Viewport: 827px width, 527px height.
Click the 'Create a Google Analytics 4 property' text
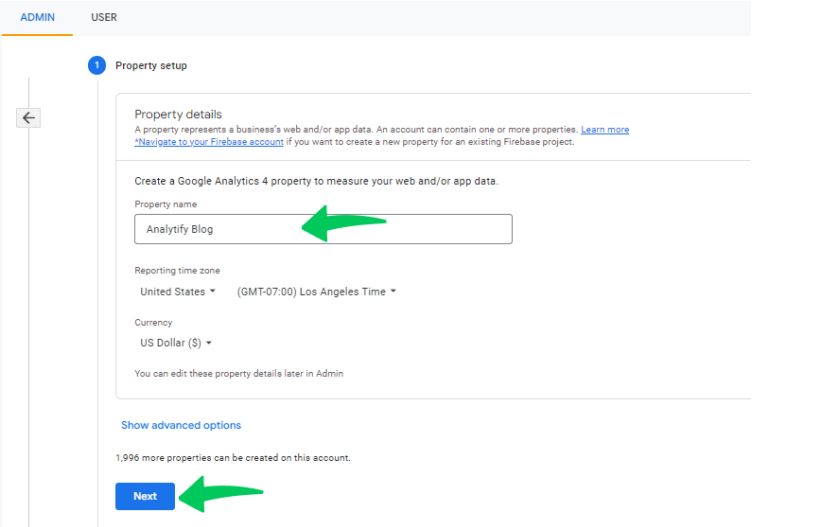[316, 181]
